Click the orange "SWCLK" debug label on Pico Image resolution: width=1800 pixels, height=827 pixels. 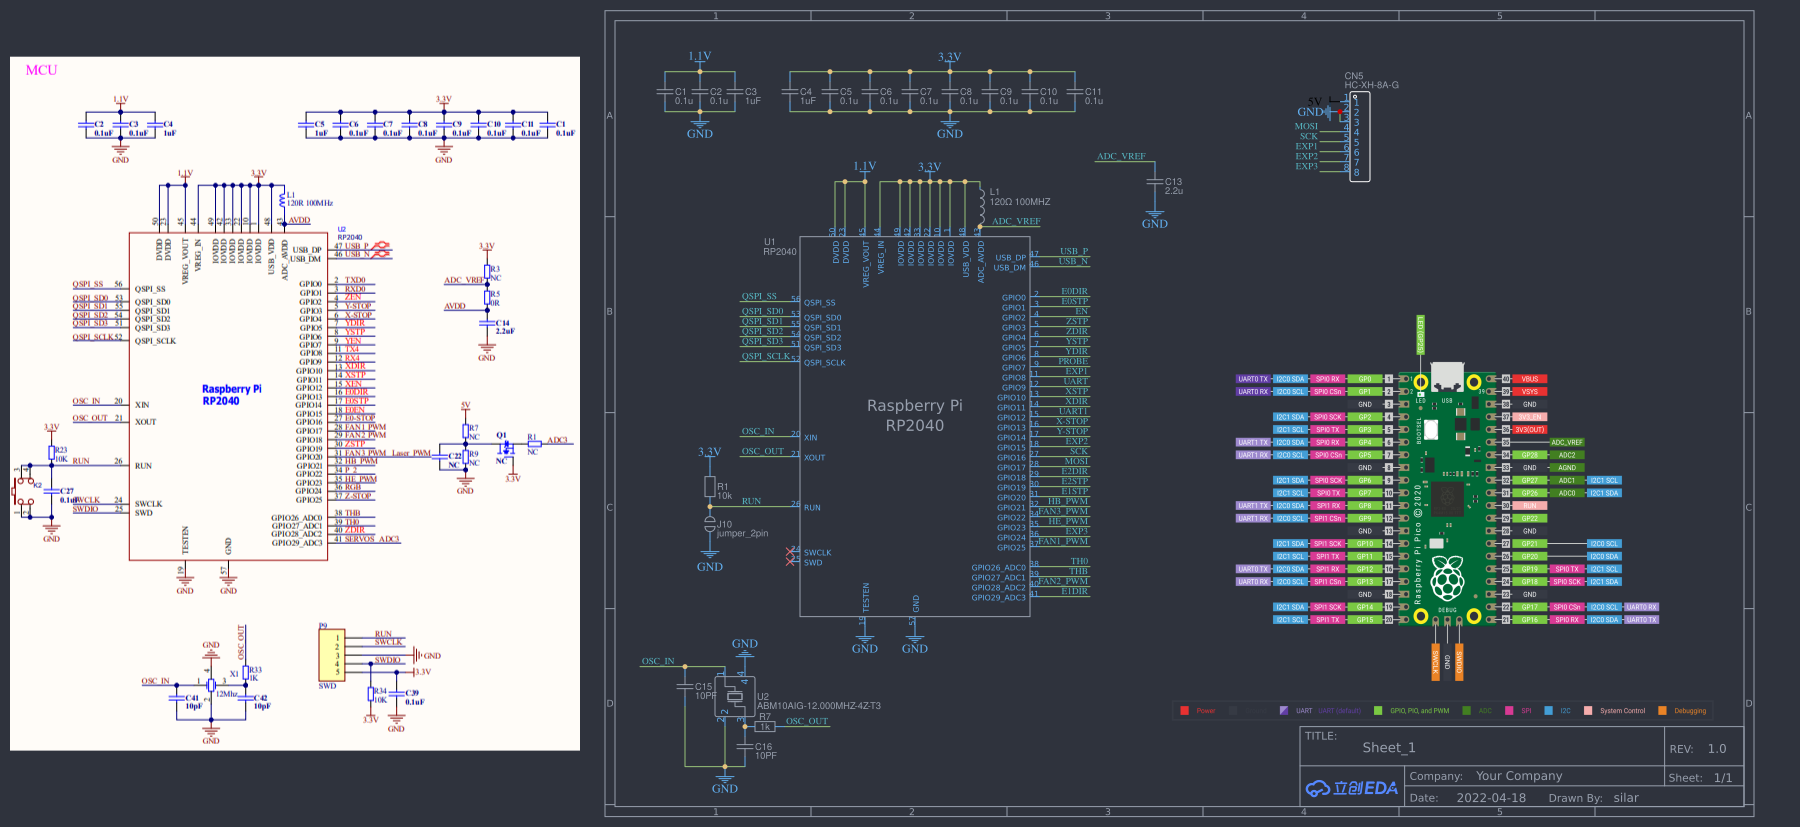[1435, 662]
